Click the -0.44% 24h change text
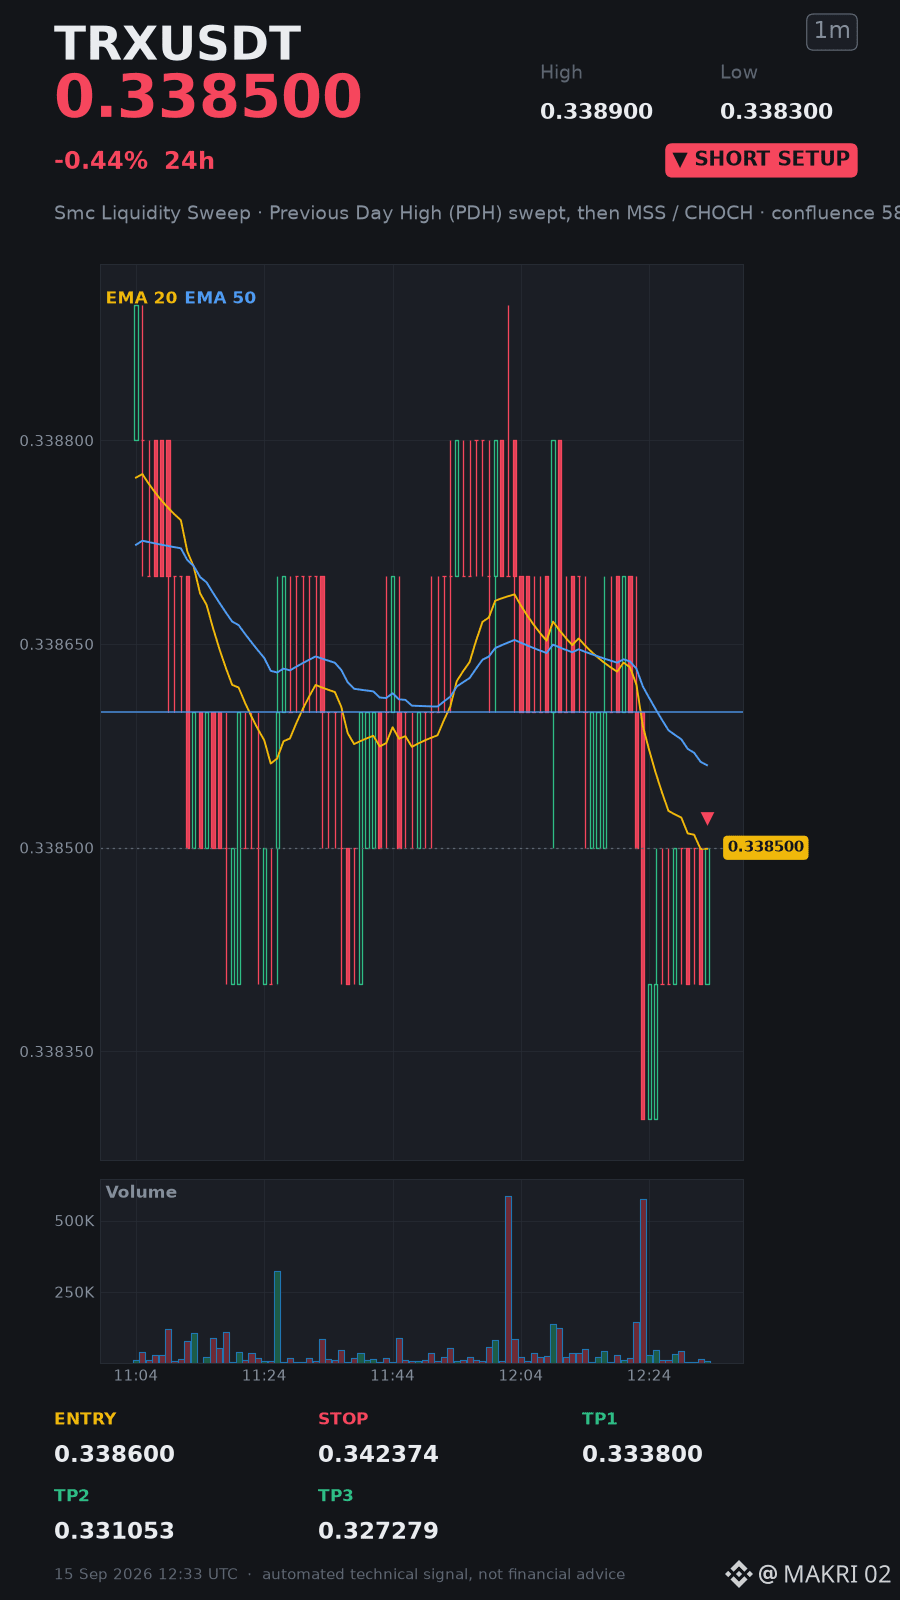 pyautogui.click(x=134, y=161)
